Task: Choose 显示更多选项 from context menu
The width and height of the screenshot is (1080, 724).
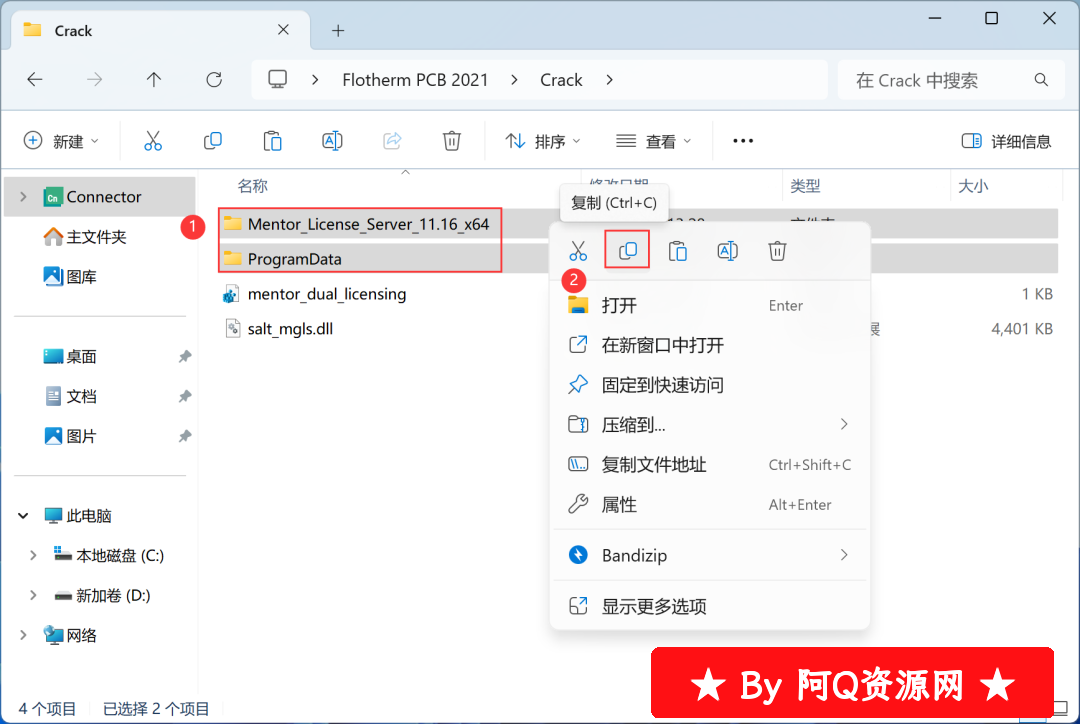Action: (x=709, y=606)
